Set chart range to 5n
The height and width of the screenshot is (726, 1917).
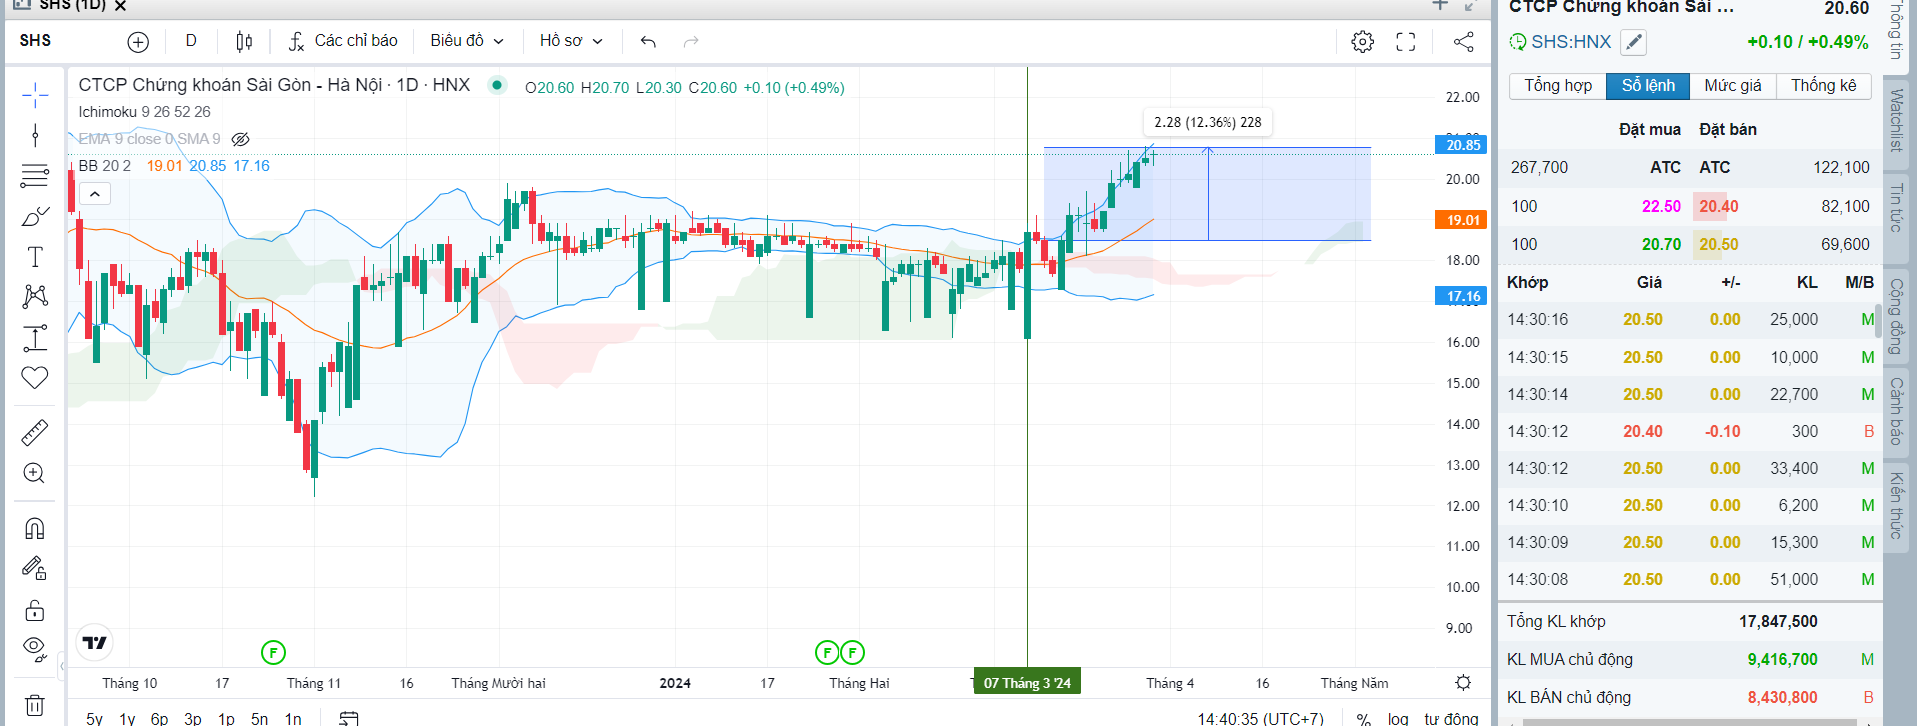(259, 719)
